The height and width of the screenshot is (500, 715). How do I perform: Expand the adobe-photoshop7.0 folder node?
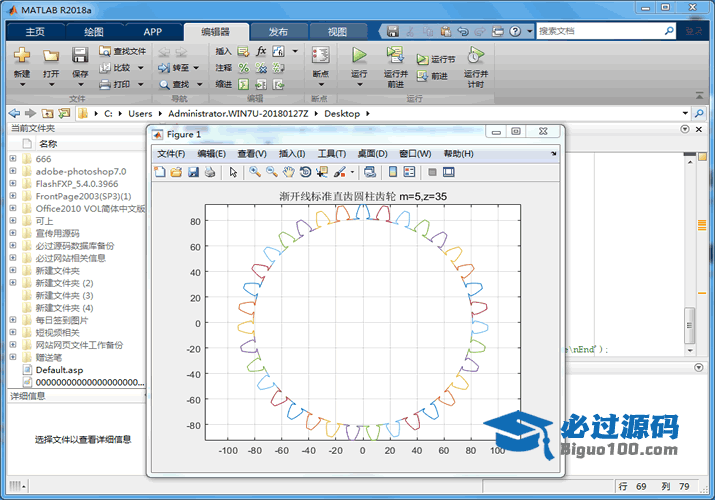pyautogui.click(x=13, y=171)
